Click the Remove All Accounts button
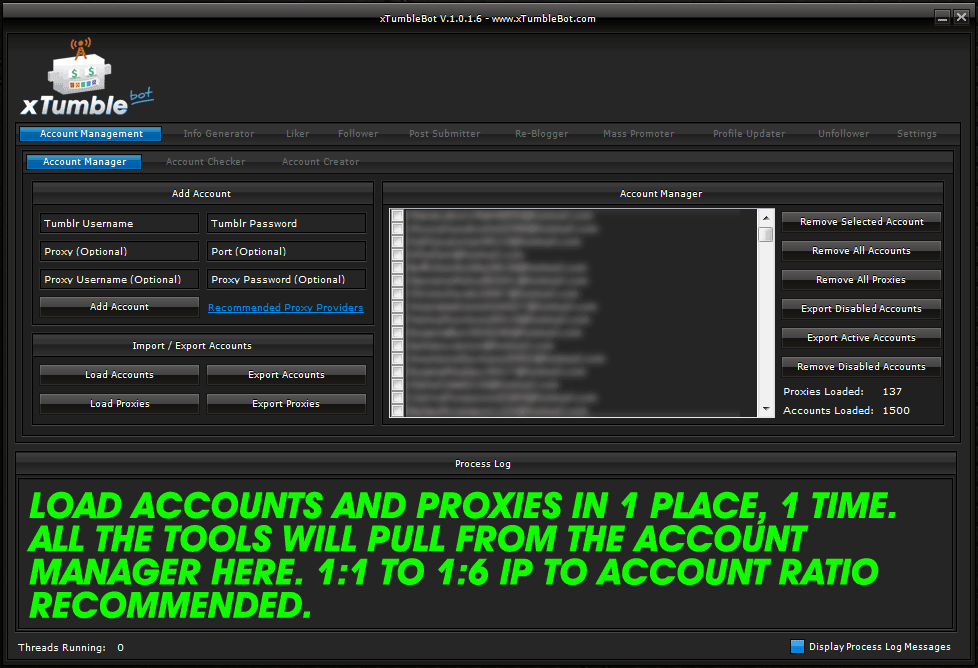Image resolution: width=978 pixels, height=668 pixels. pos(861,251)
